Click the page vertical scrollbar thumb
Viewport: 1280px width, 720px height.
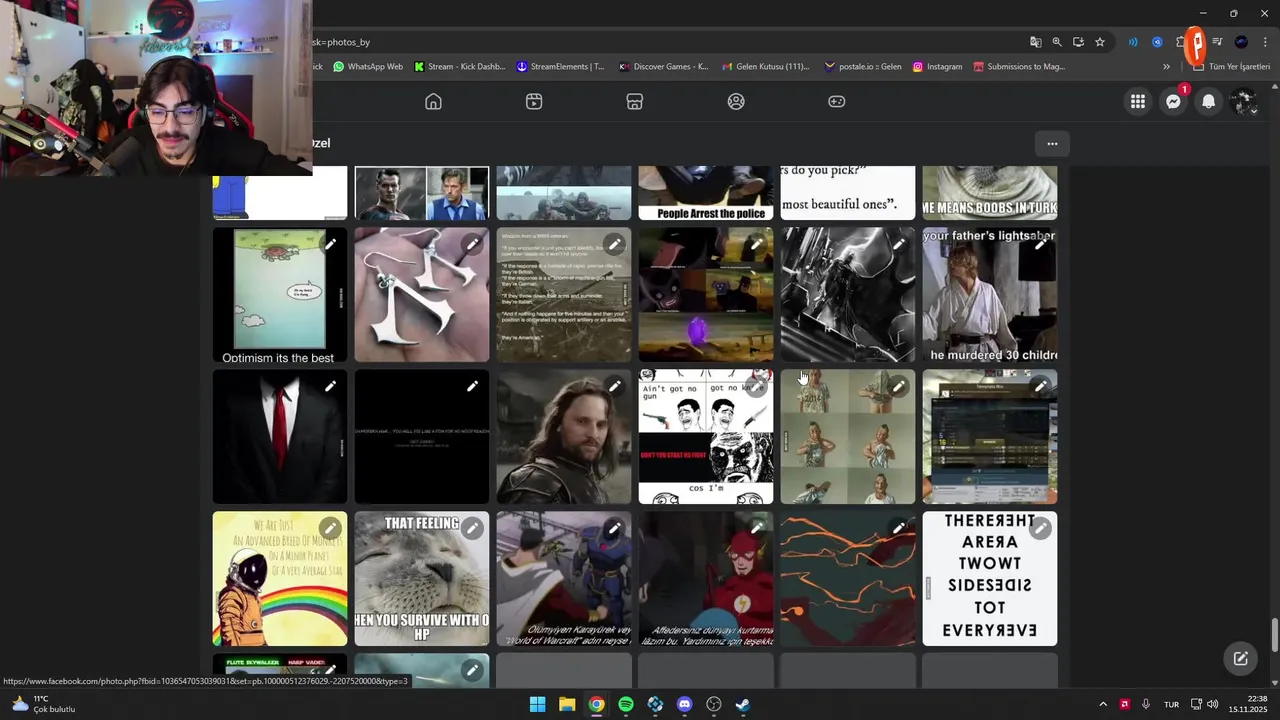tap(1274, 633)
